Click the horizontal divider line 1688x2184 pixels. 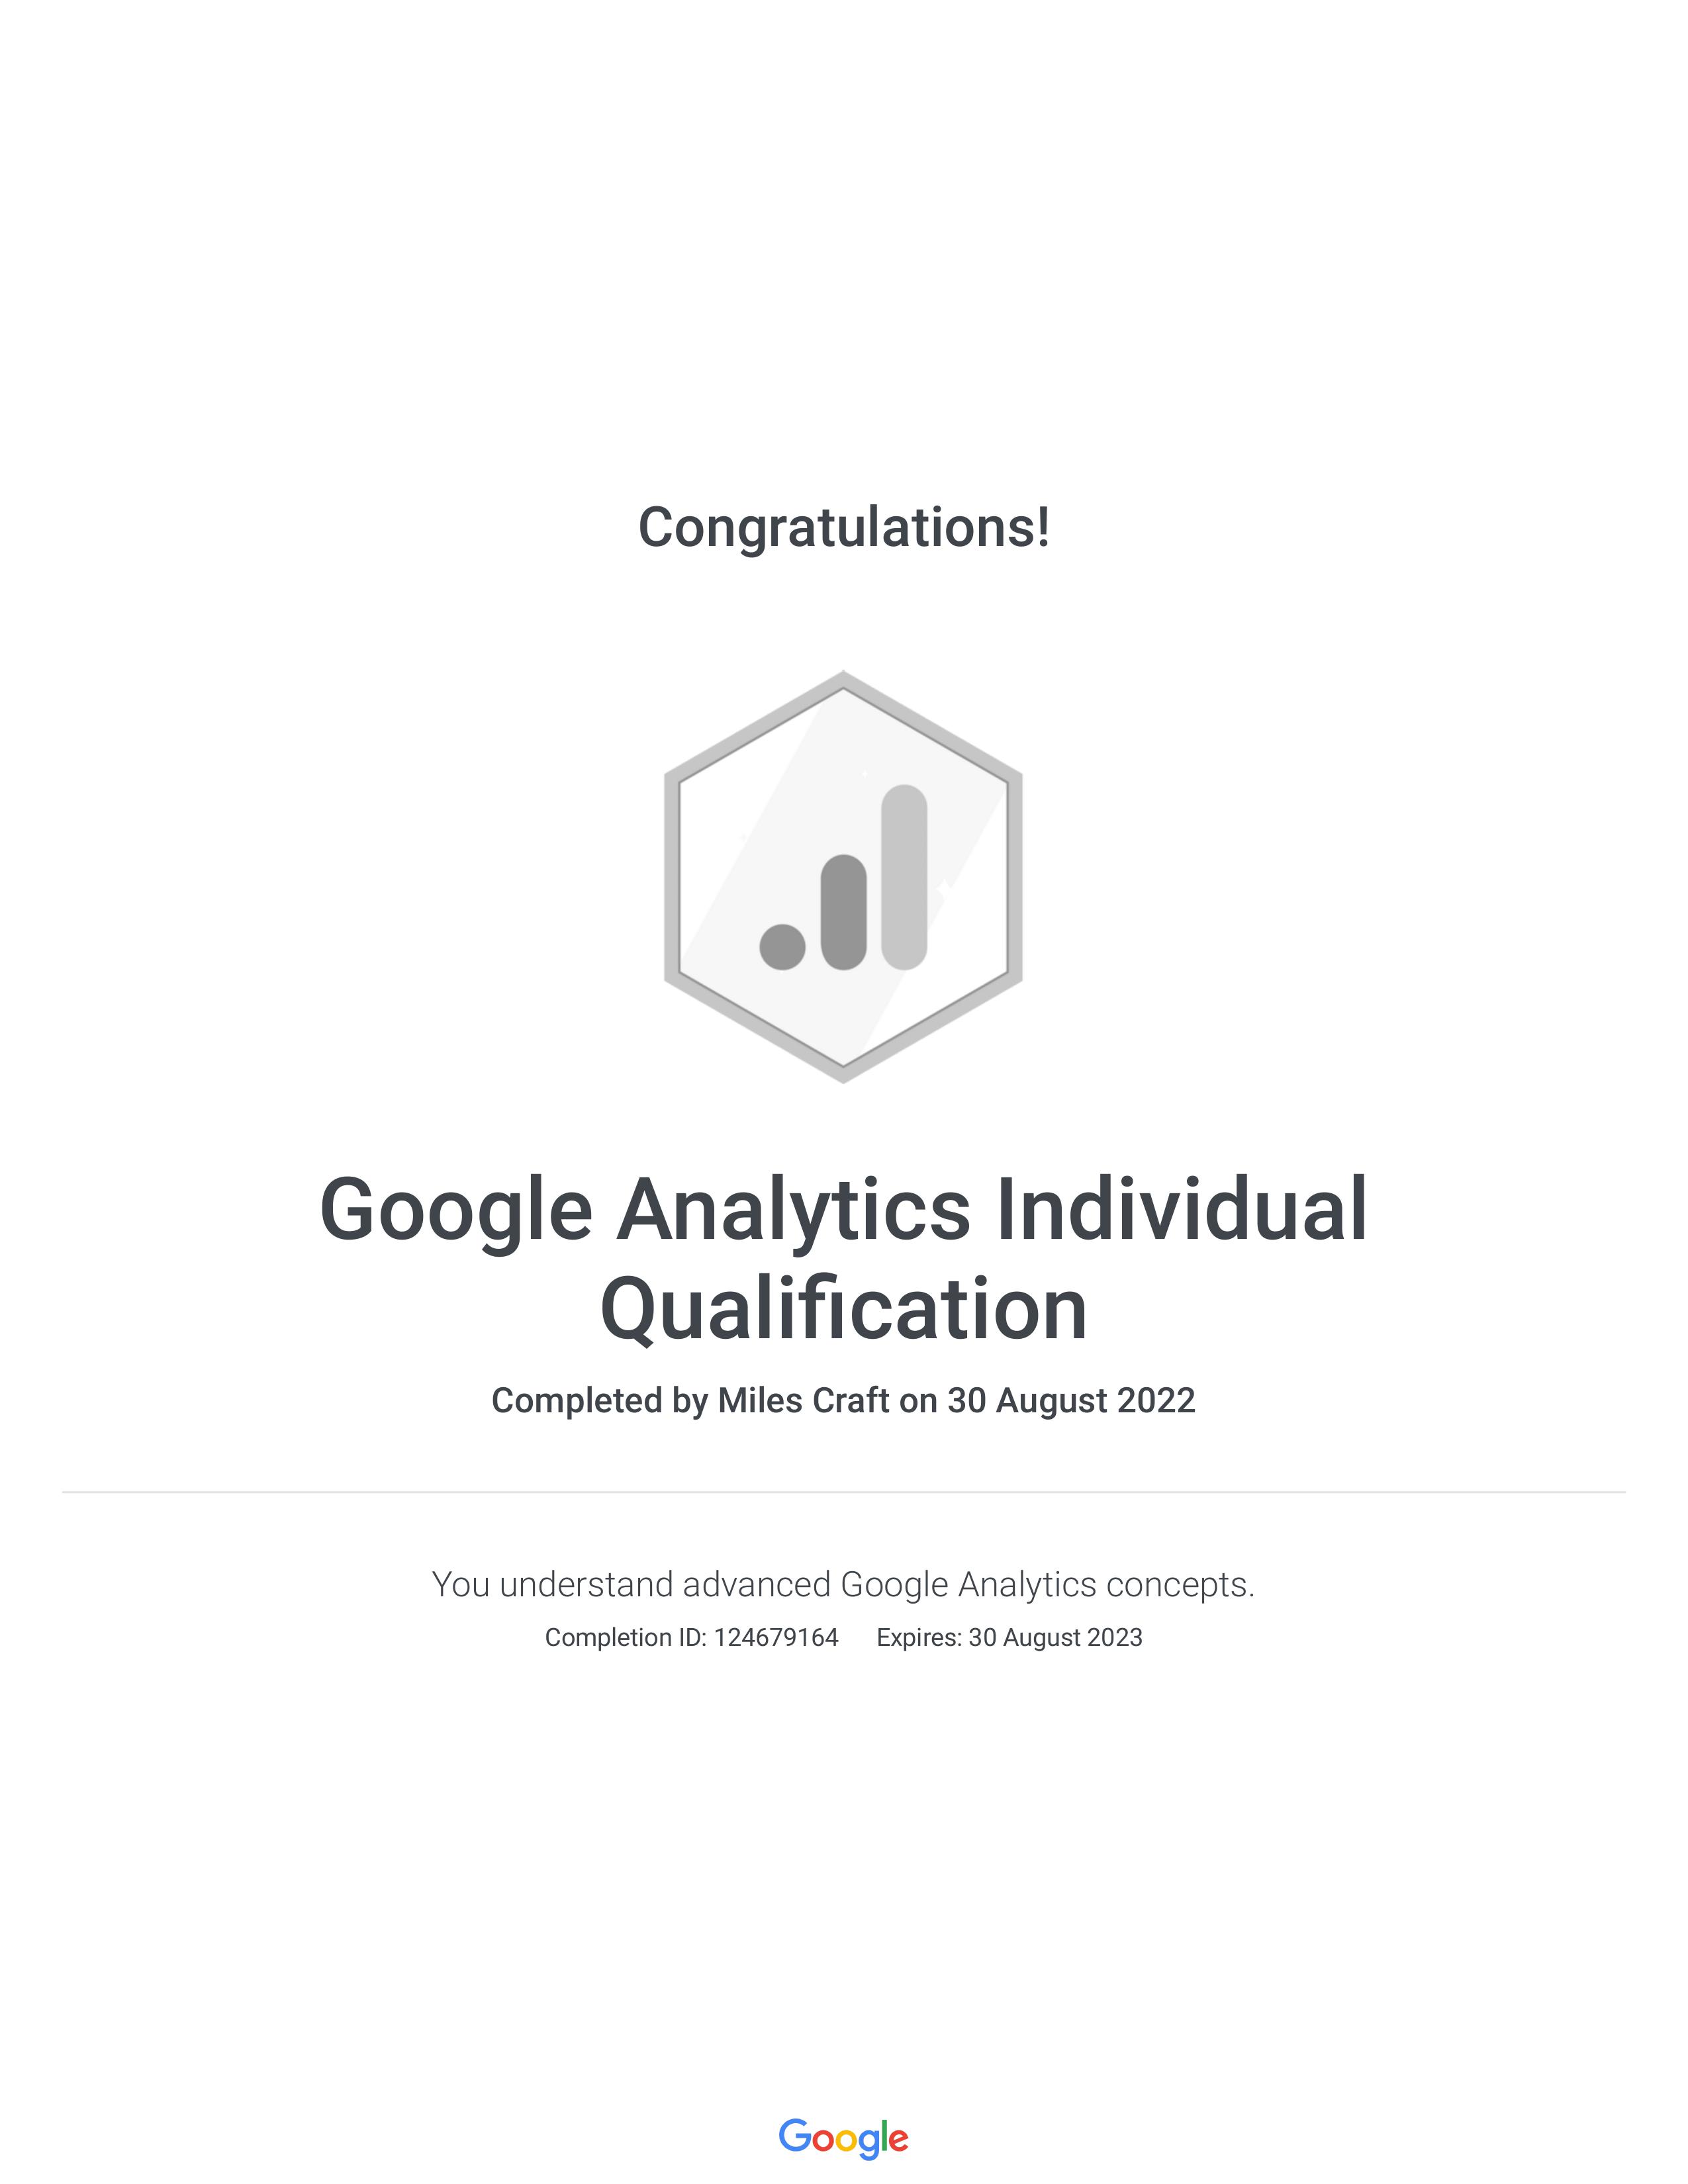(843, 1492)
